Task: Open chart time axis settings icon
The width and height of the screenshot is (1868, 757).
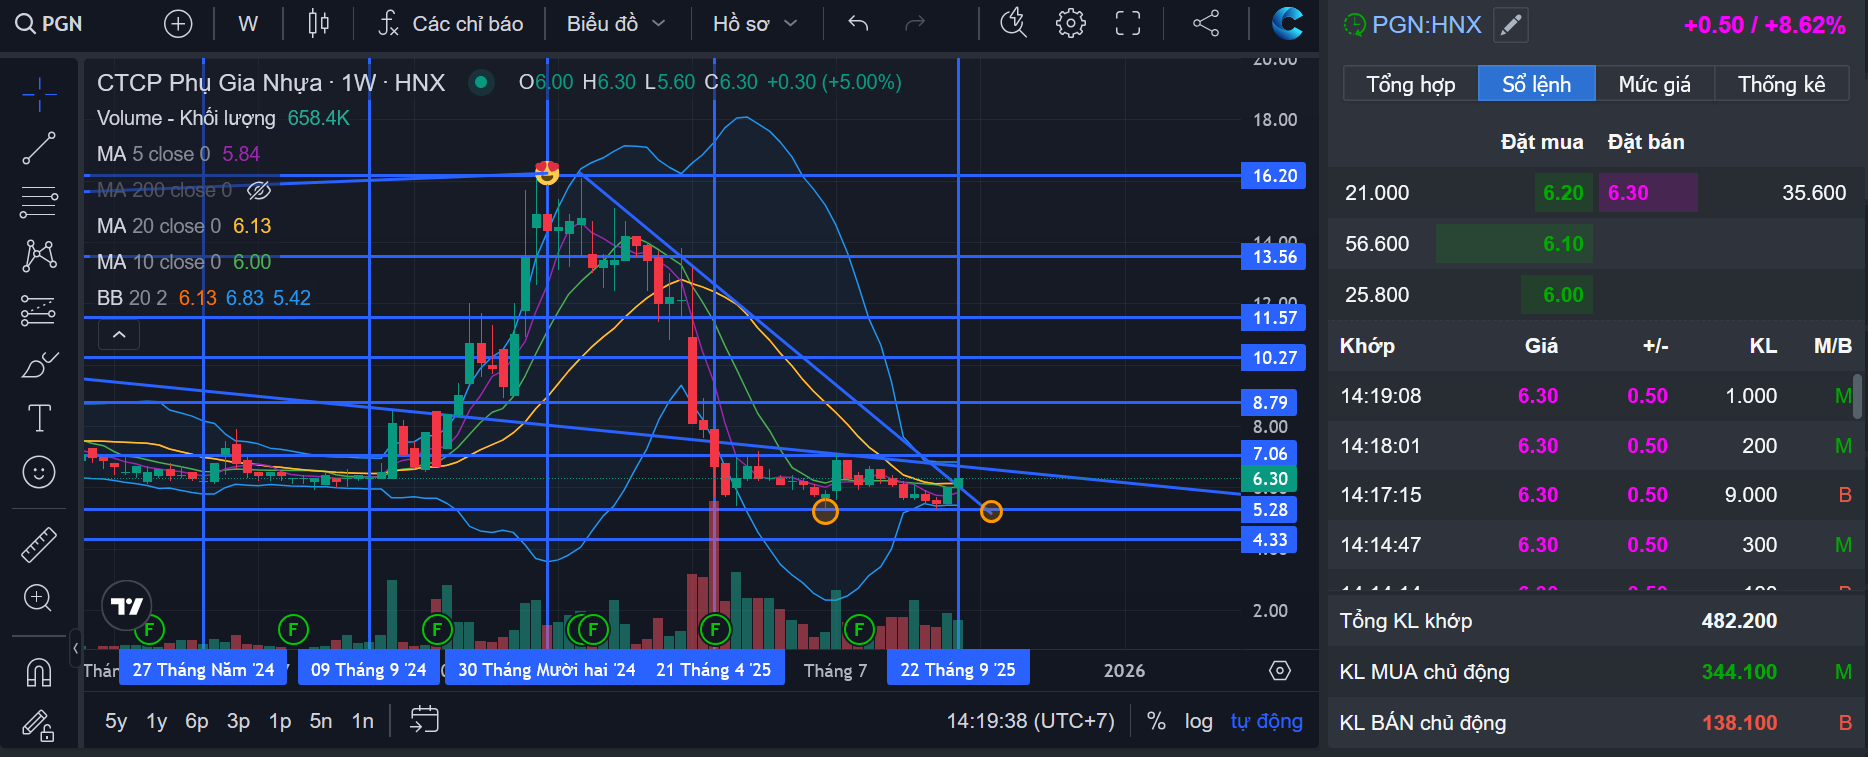Action: tap(1280, 671)
